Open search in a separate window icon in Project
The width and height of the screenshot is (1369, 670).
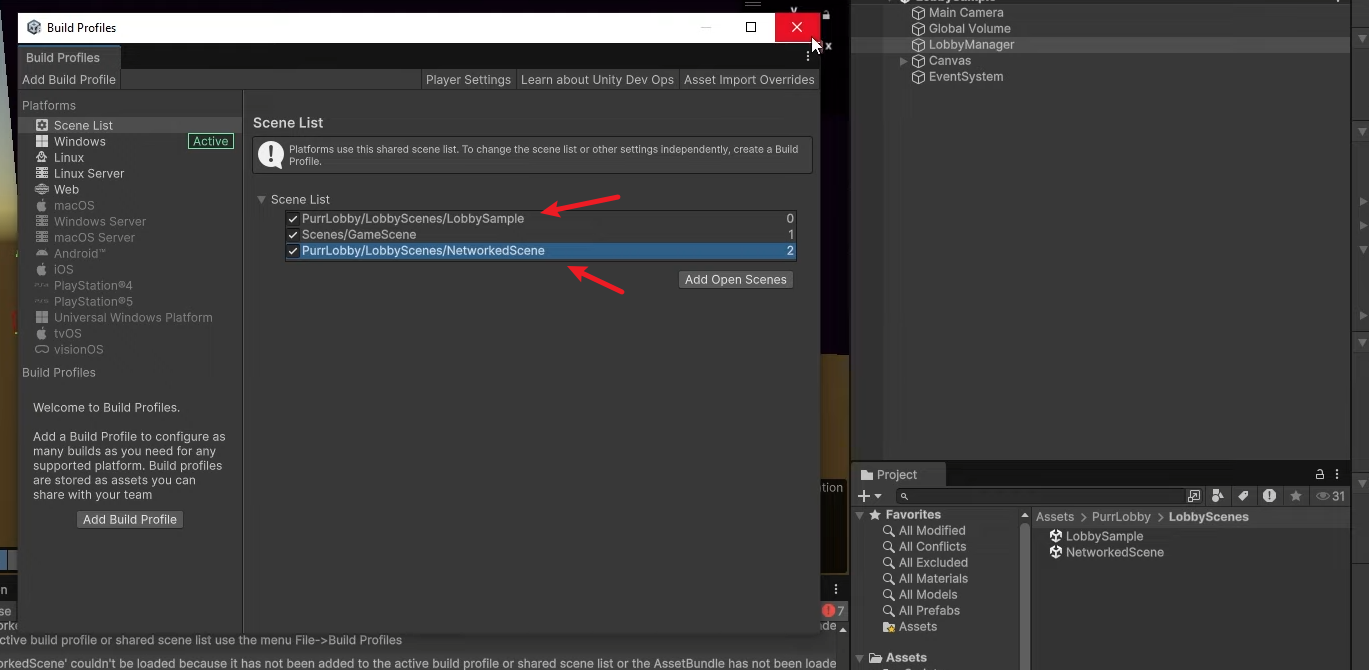(1194, 496)
